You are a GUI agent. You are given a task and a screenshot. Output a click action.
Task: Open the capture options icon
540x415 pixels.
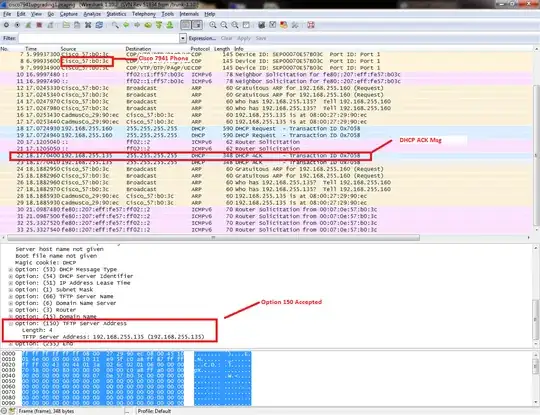click(x=17, y=25)
